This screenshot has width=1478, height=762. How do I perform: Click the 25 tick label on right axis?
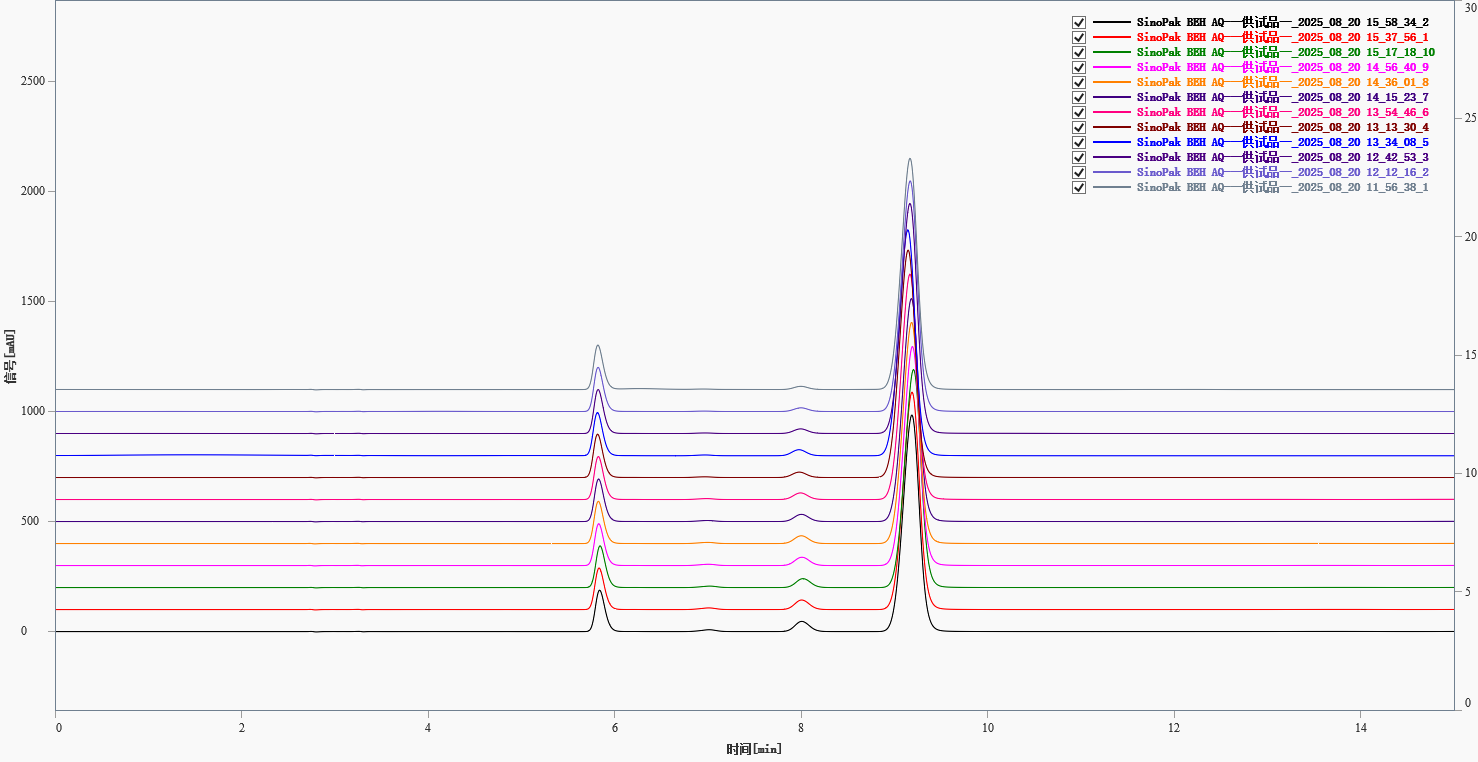pyautogui.click(x=1469, y=119)
